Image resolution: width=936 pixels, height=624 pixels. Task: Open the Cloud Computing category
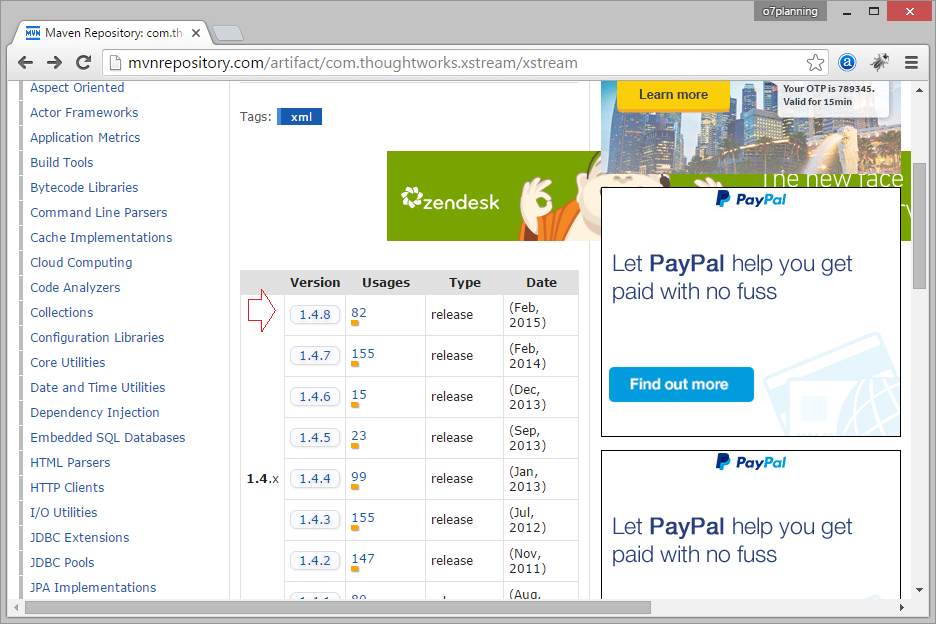click(x=81, y=263)
